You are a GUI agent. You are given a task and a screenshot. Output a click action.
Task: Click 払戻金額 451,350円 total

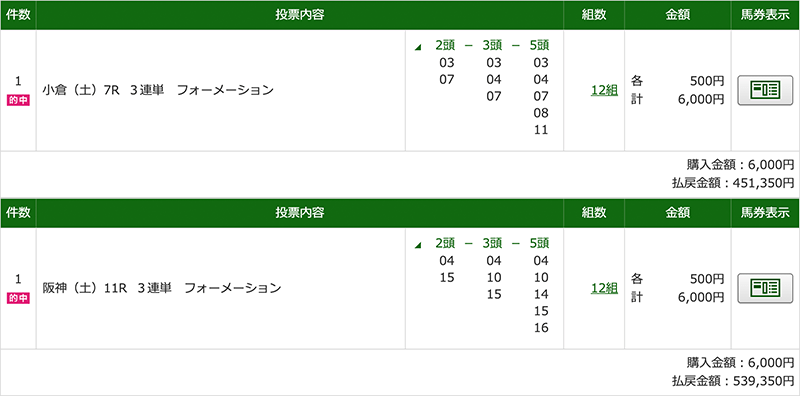(x=733, y=182)
